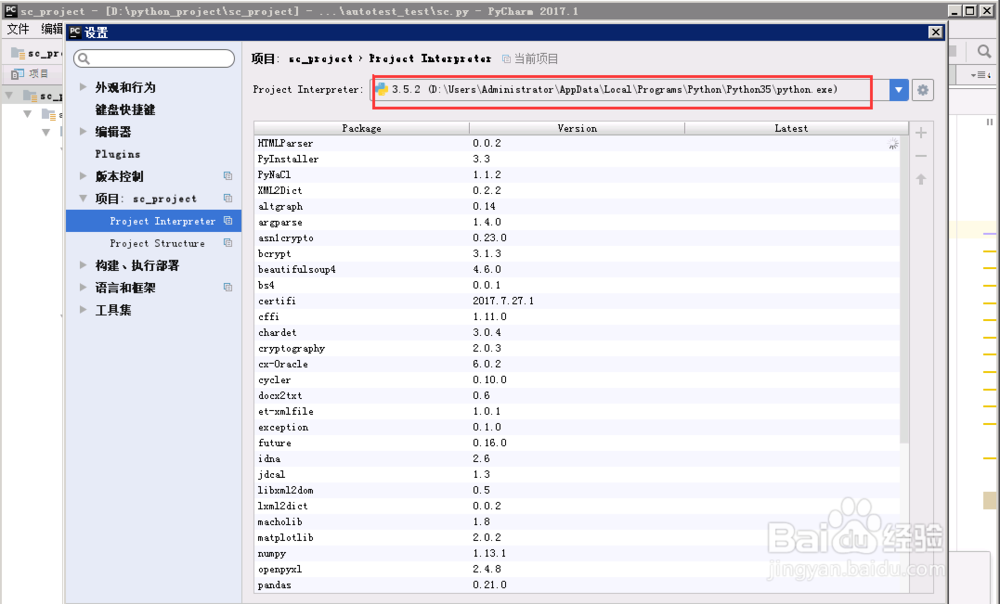
Task: Click the settings search field
Action: click(154, 59)
